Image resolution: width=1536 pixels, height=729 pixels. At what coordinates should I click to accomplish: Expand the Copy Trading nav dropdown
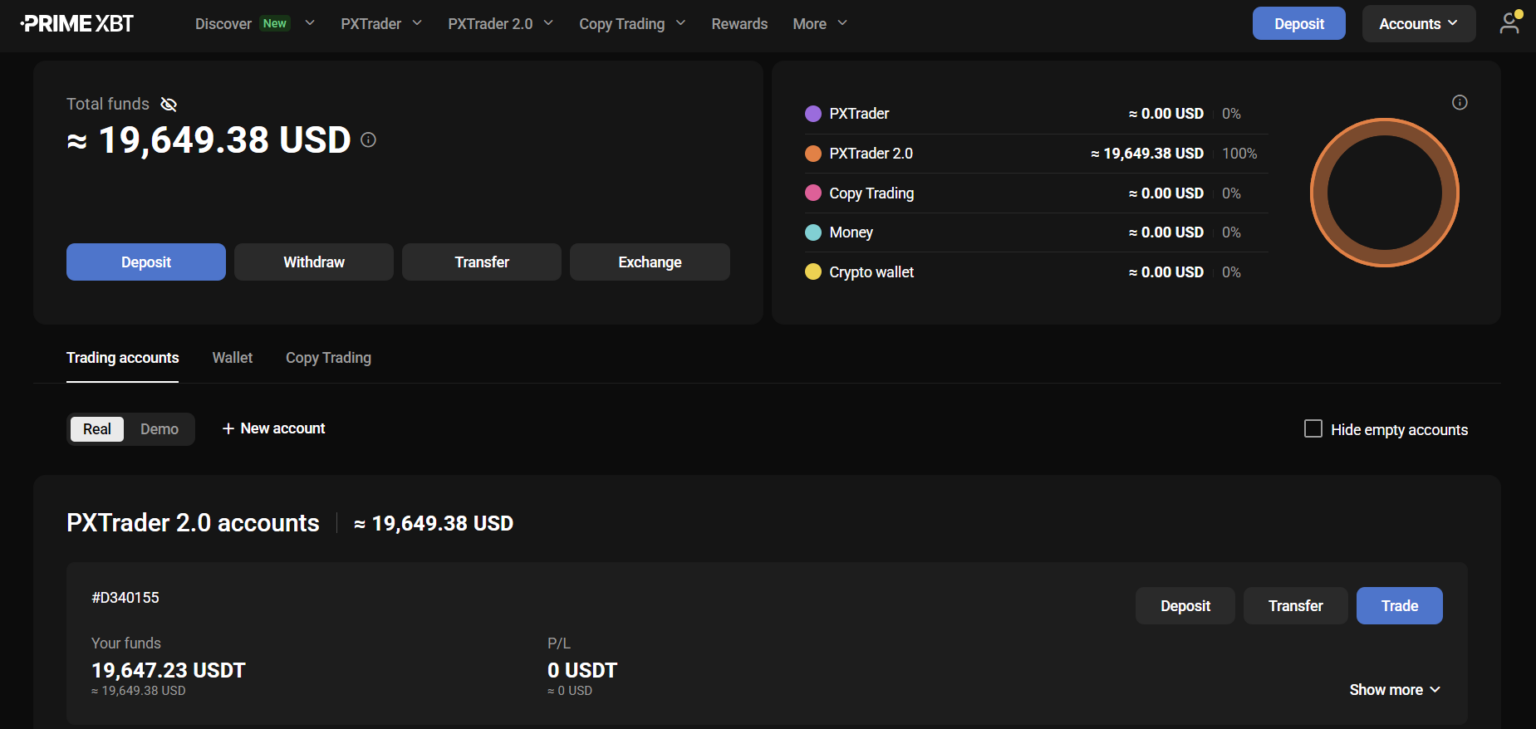[632, 24]
